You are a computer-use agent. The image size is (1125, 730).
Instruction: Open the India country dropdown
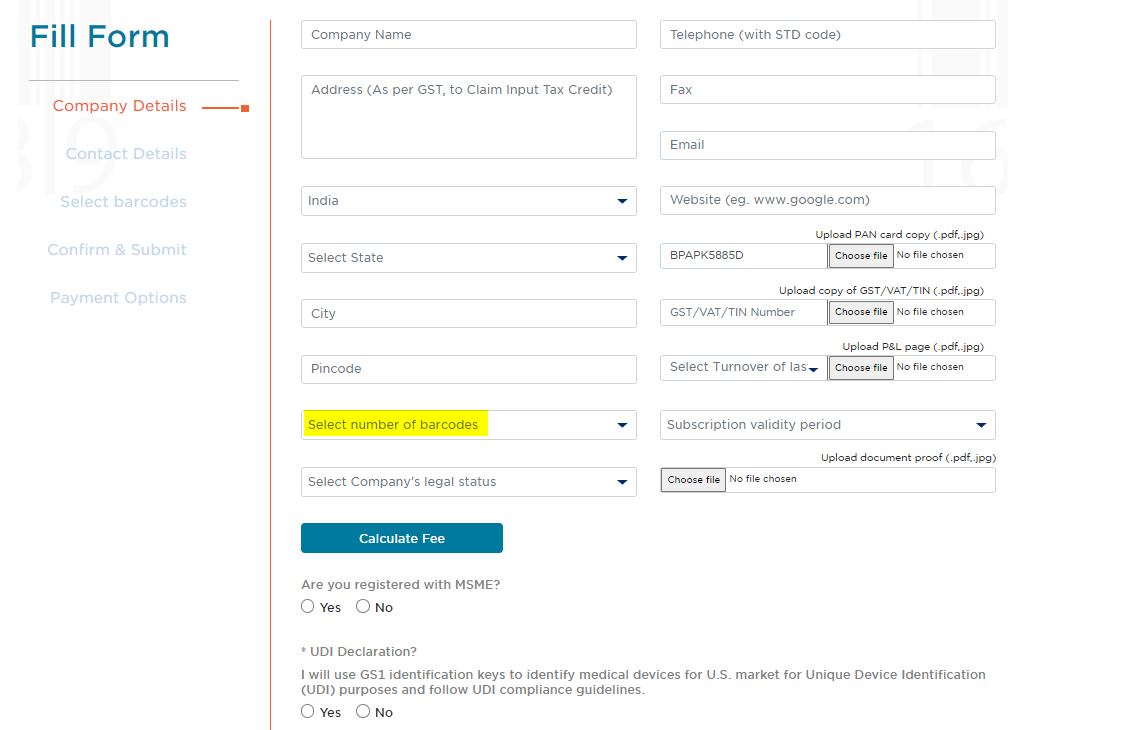coord(469,201)
